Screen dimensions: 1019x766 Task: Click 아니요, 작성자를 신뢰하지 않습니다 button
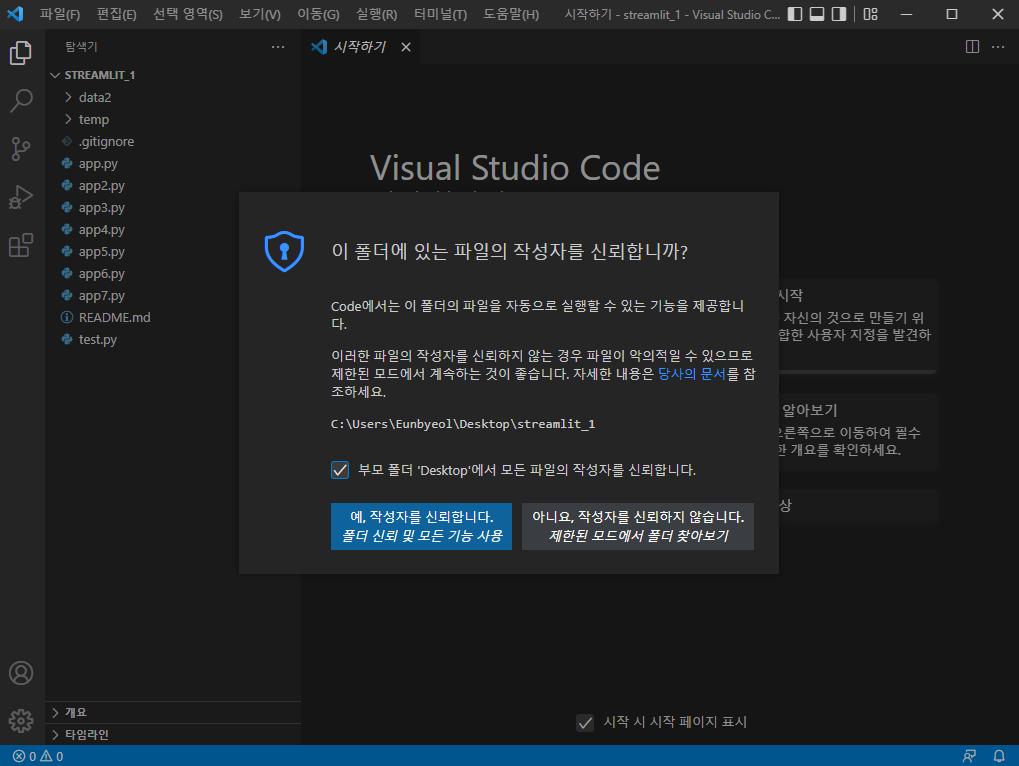click(x=638, y=526)
